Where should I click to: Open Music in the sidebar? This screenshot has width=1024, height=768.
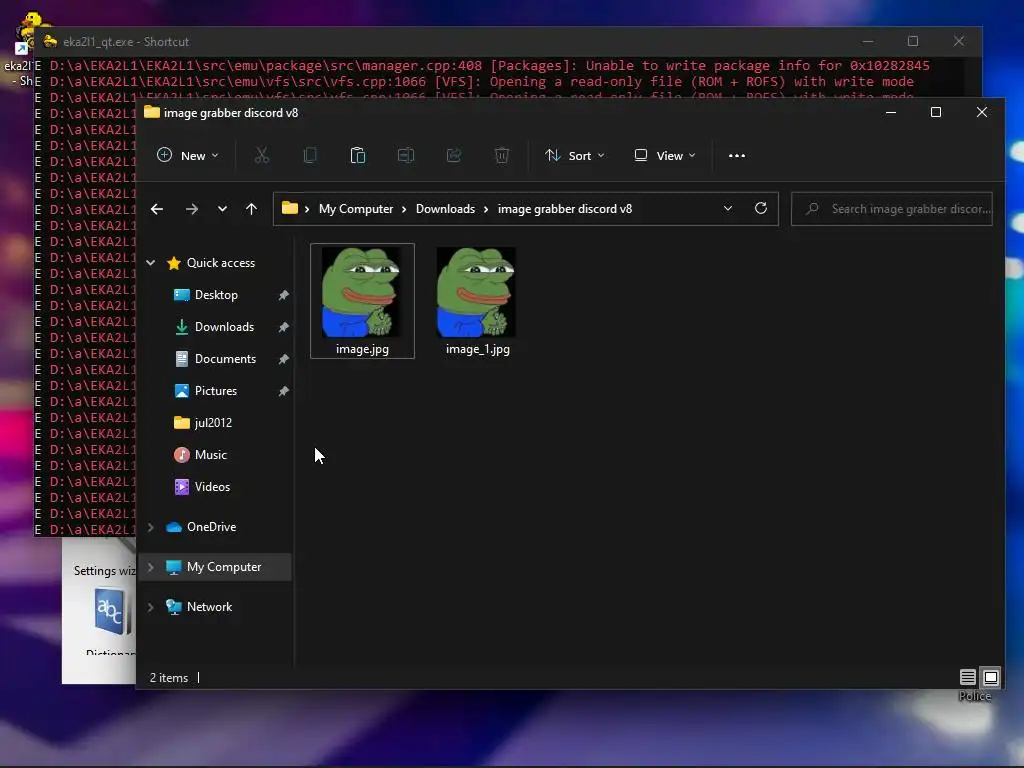(210, 455)
